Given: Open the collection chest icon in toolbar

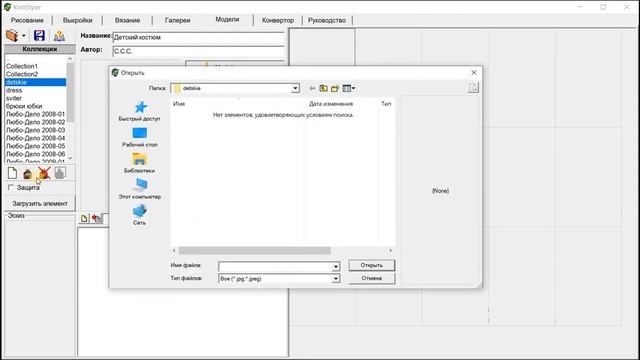Looking at the screenshot, I should pos(12,36).
